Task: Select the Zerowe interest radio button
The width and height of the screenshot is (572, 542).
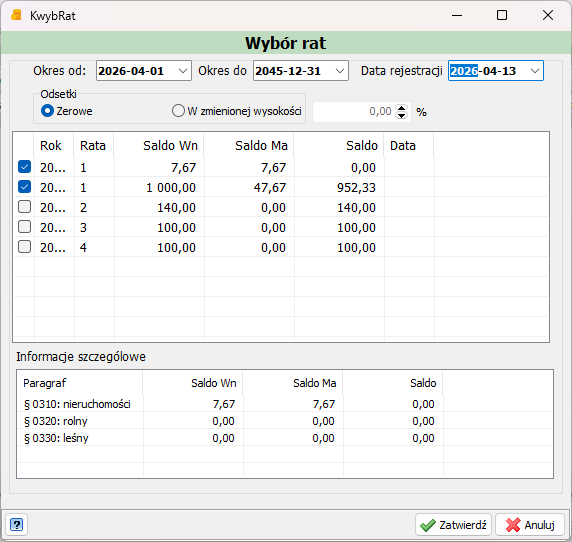Action: (x=47, y=111)
